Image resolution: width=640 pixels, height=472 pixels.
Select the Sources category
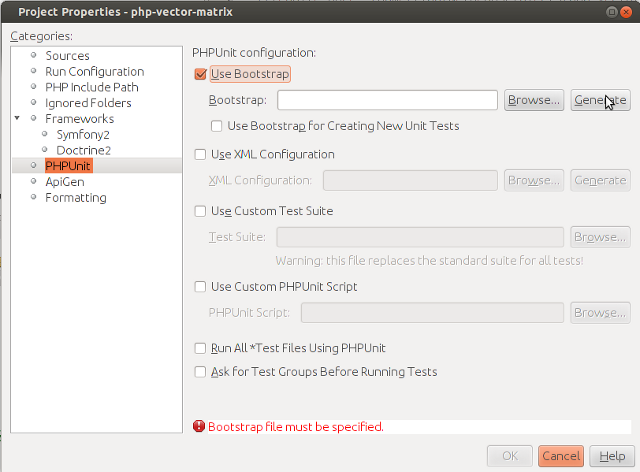pyautogui.click(x=67, y=56)
